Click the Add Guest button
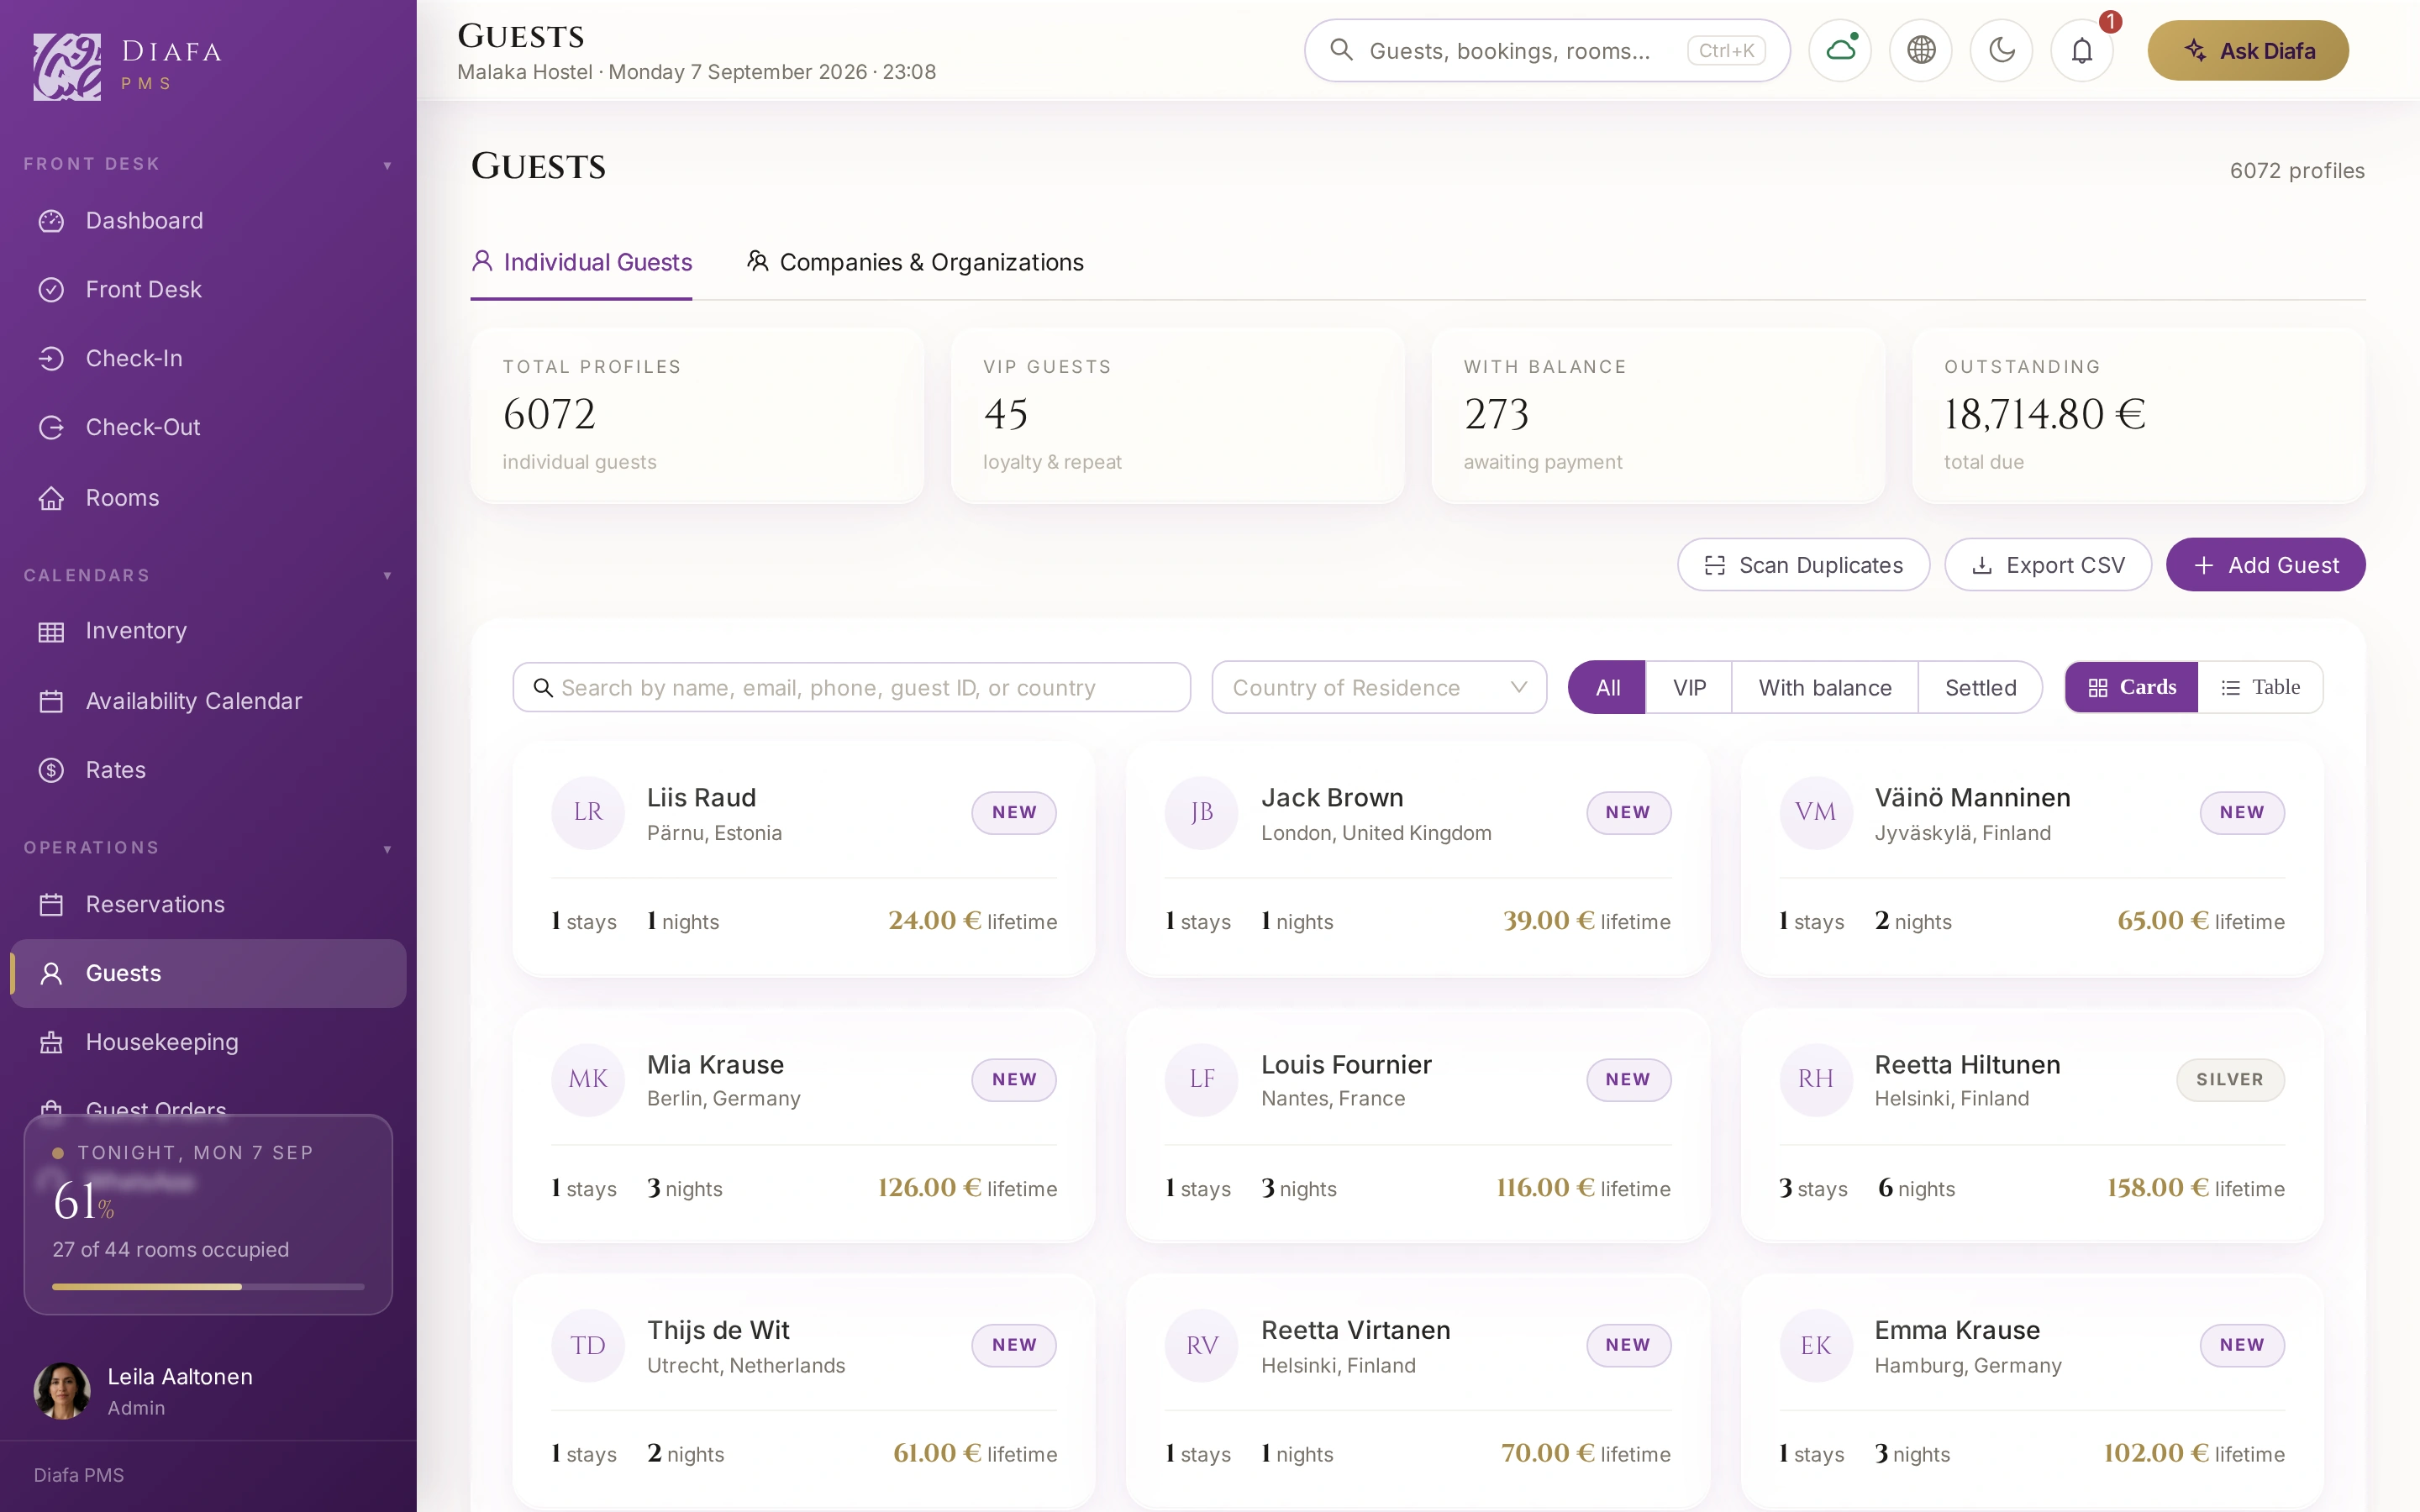The image size is (2420, 1512). click(2265, 565)
